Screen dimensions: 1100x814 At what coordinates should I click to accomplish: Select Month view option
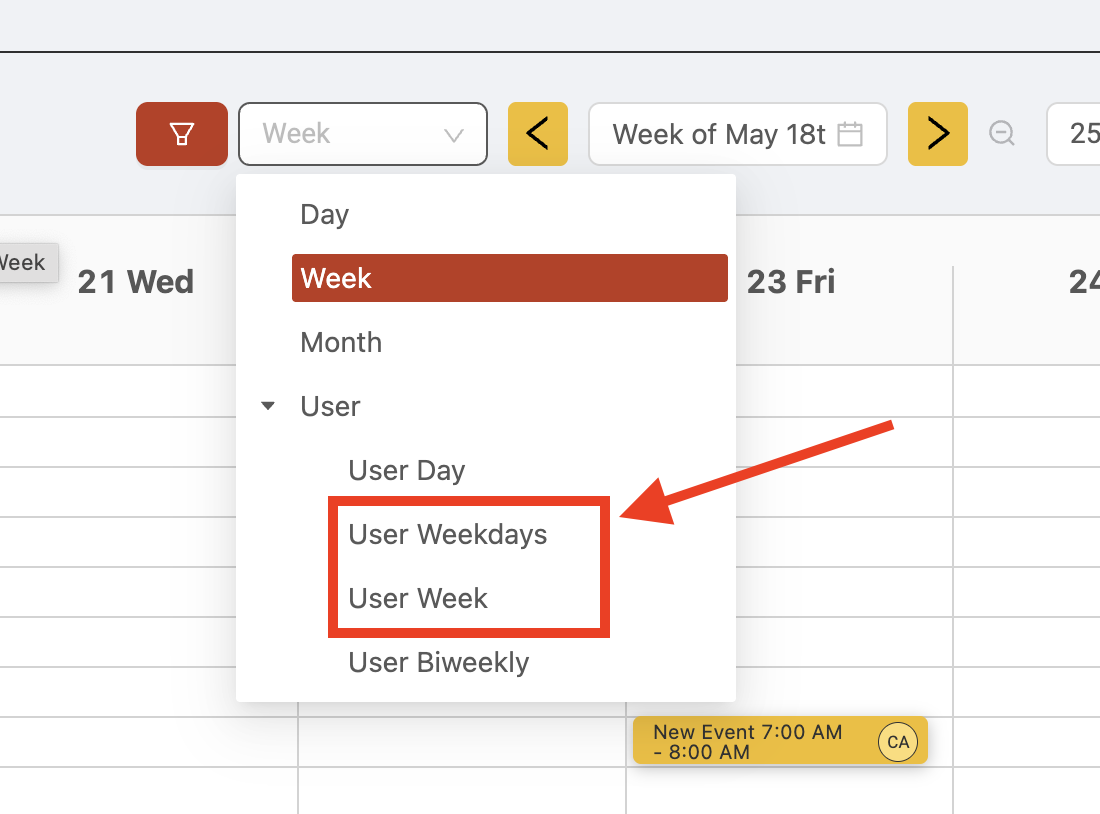[509, 342]
